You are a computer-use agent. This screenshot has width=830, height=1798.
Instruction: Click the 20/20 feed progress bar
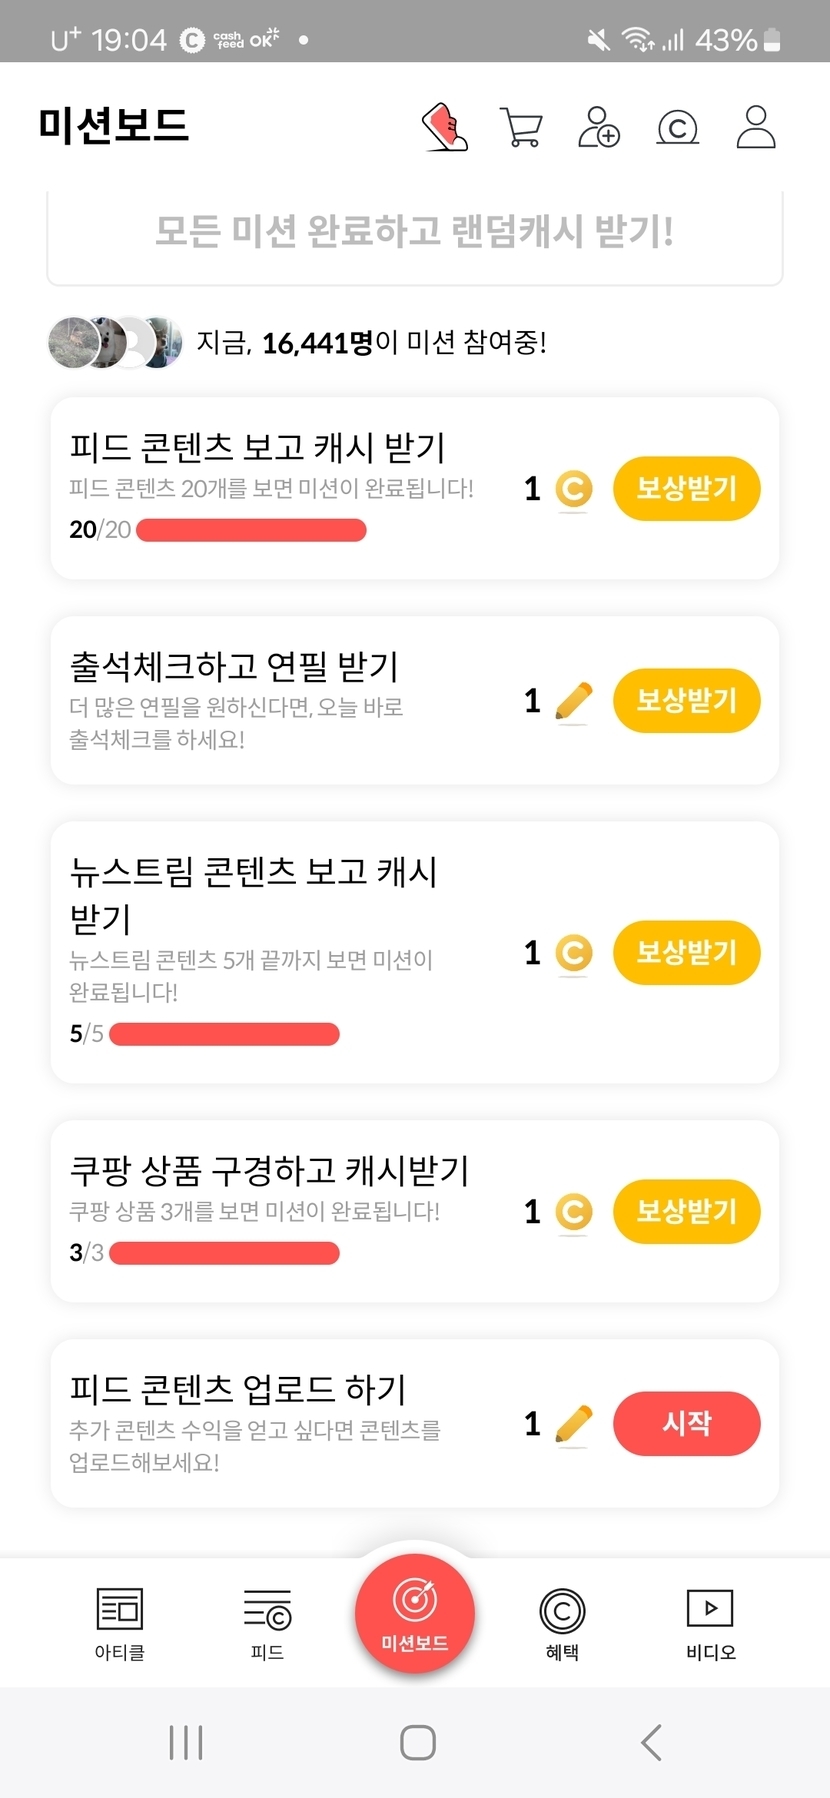pos(251,530)
